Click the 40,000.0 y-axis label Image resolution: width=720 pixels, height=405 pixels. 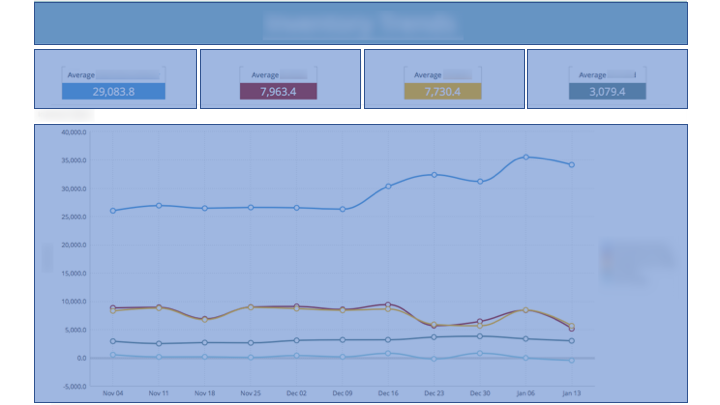tap(75, 132)
